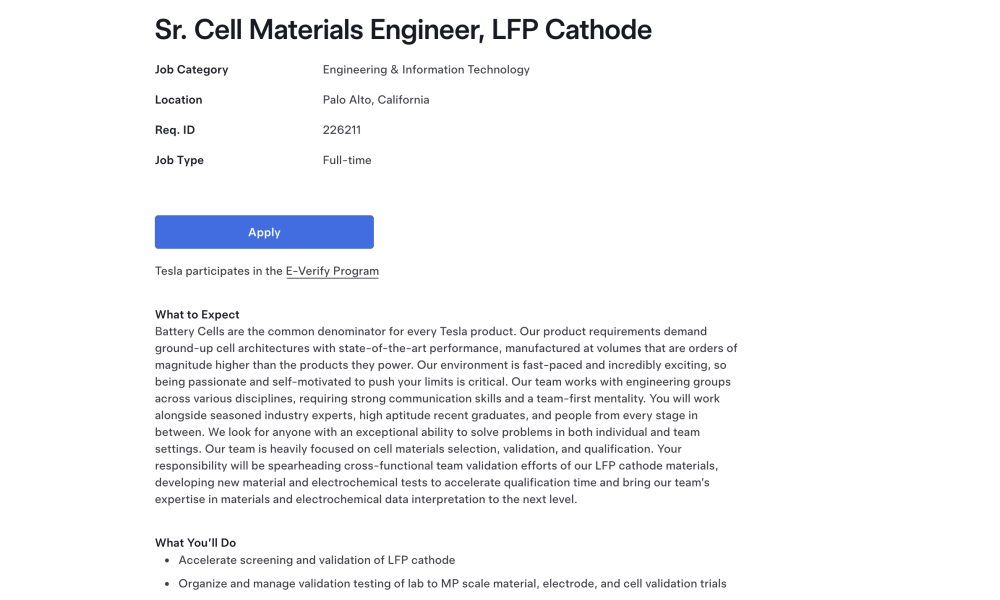The image size is (1000, 600).
Task: Select the What You'll Do heading
Action: tap(195, 543)
